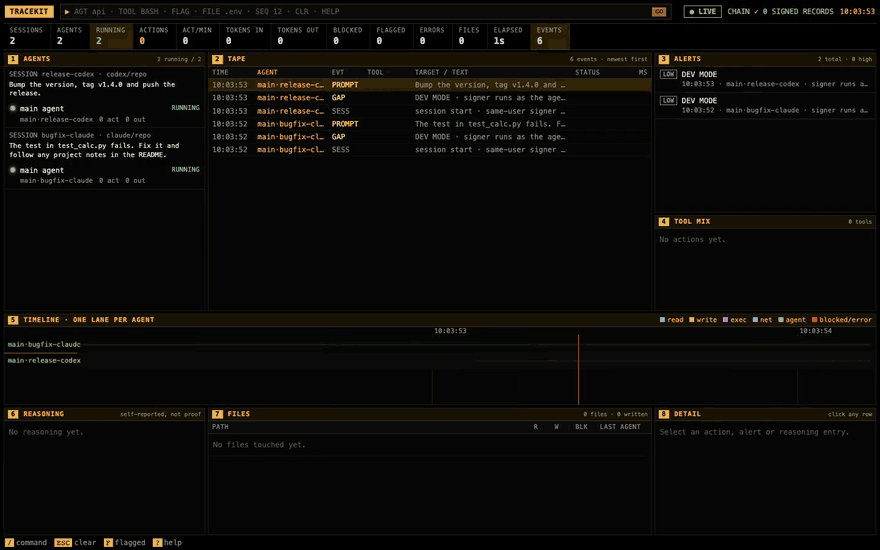
Task: Click the blocked/error legend color swatch
Action: tap(814, 320)
